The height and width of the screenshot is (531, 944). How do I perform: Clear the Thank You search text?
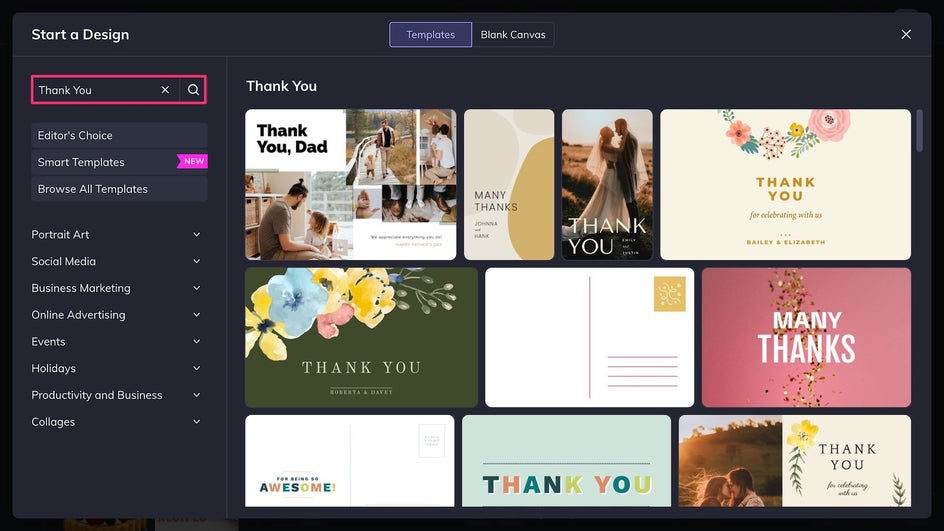(165, 90)
